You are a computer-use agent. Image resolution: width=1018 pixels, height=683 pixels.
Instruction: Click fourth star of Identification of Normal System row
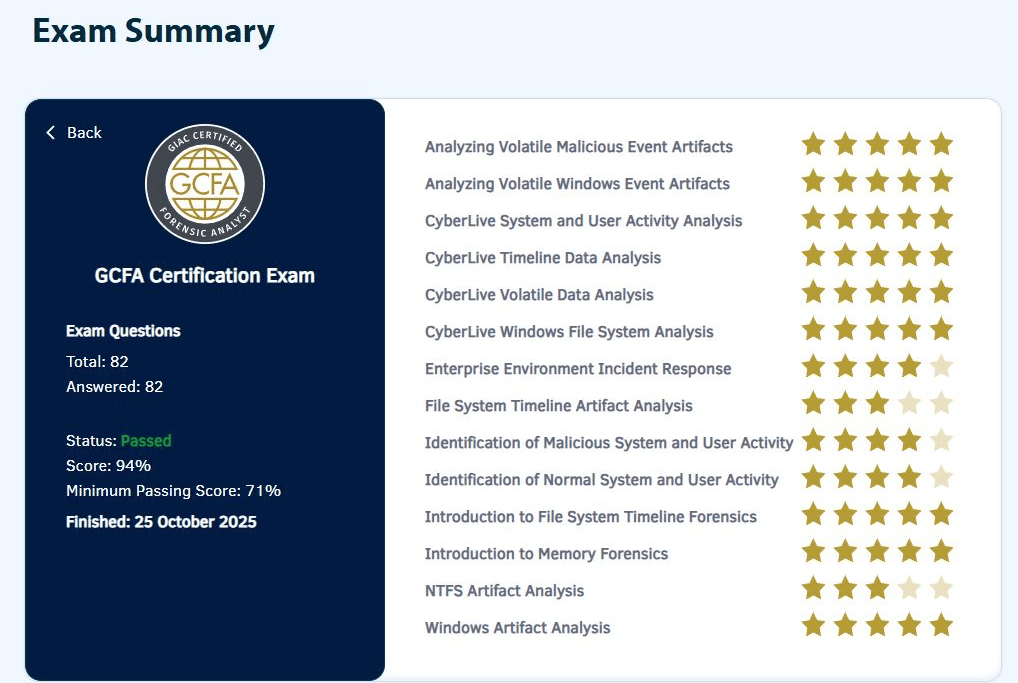[910, 477]
